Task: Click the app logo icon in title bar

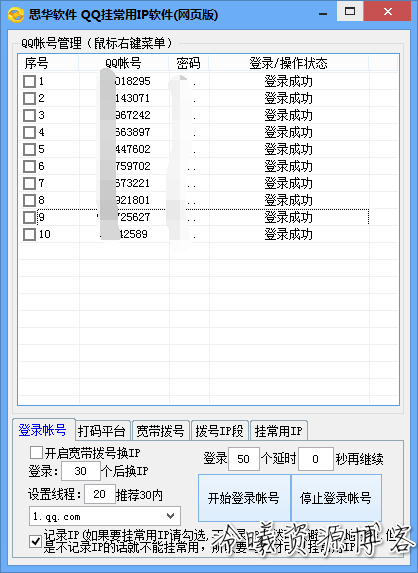Action: coord(15,15)
